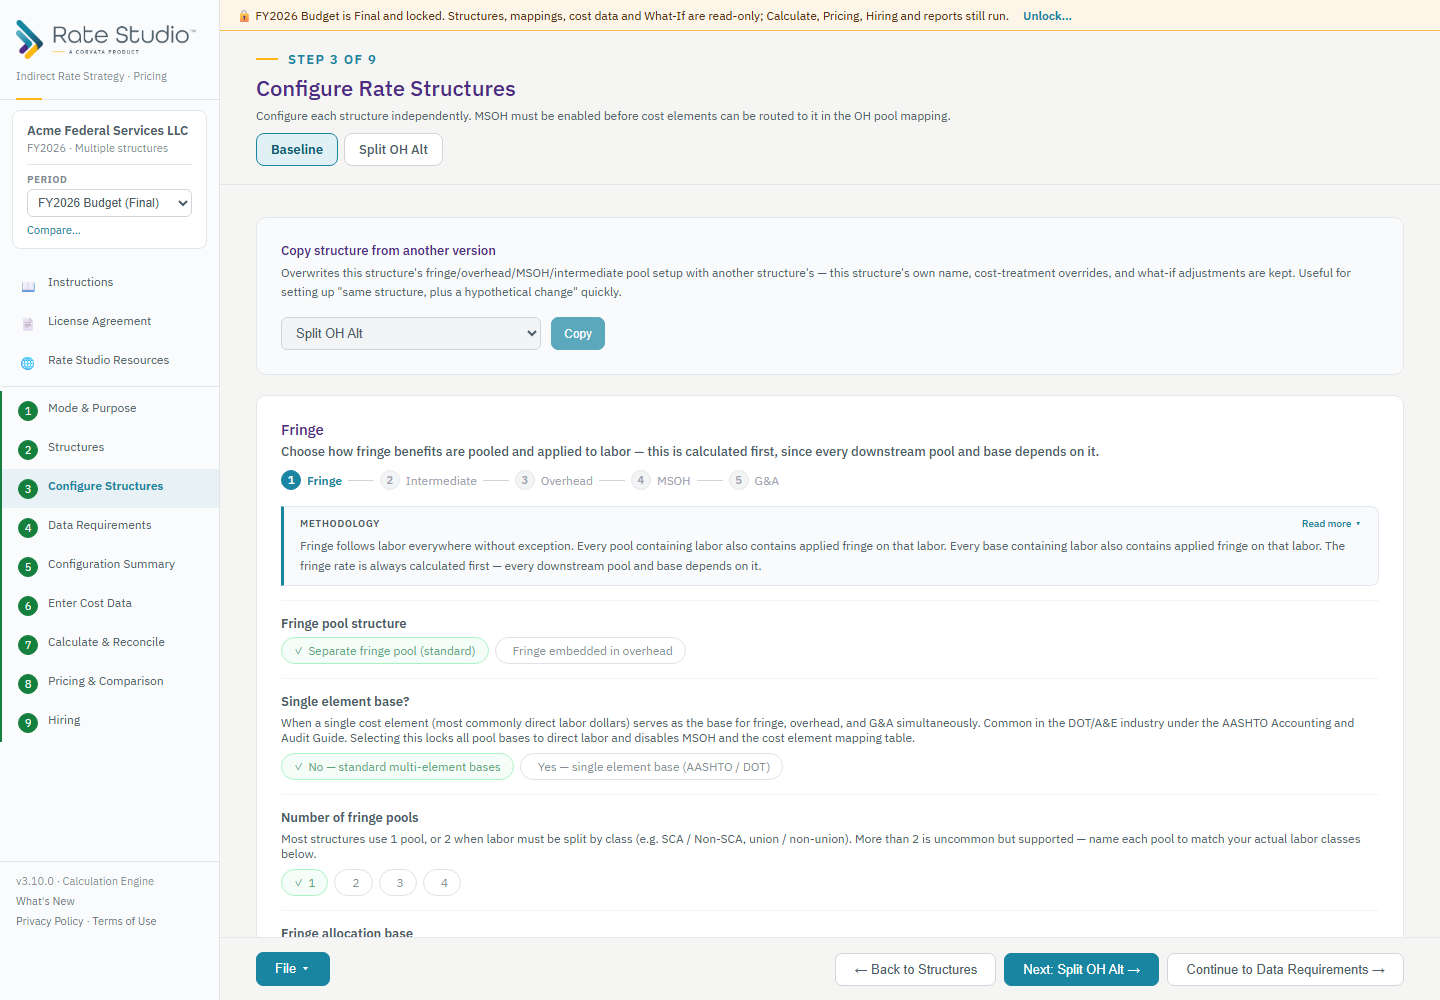Click step 7 circle for Calculate & Reconcile
The image size is (1440, 1000).
pos(28,645)
